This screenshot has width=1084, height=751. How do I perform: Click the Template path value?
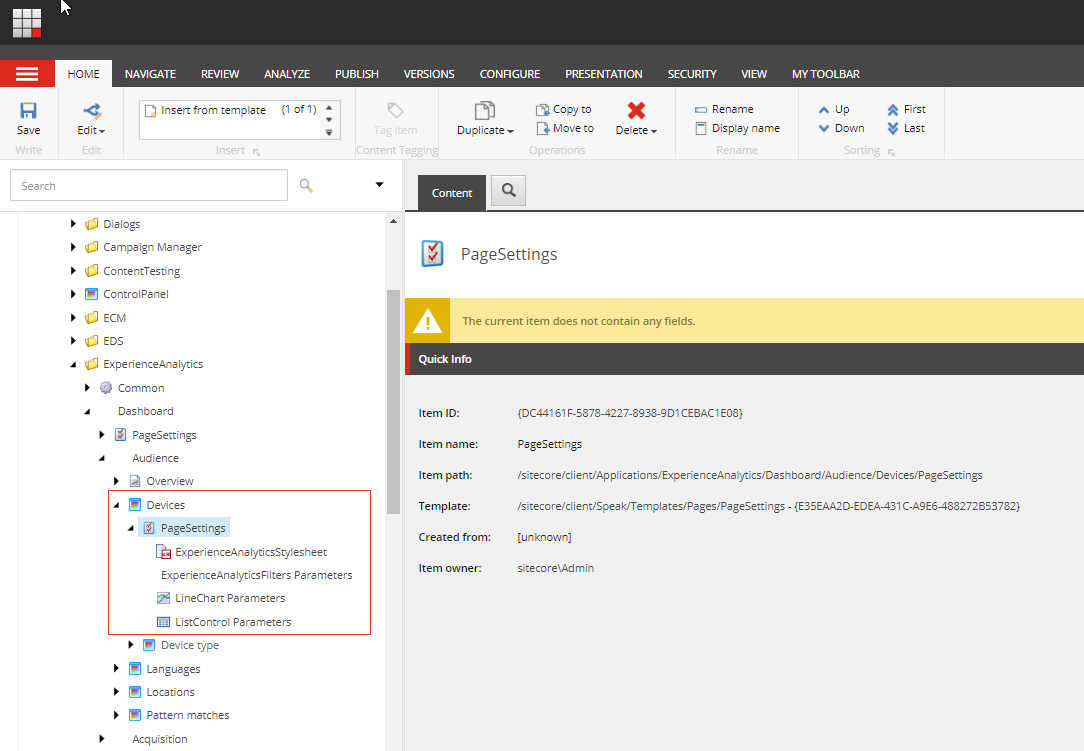point(768,506)
